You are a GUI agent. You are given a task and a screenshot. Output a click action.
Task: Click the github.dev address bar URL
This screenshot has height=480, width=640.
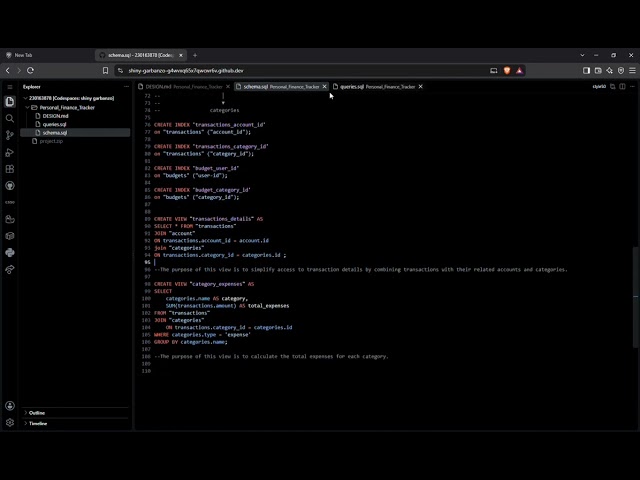coord(186,71)
